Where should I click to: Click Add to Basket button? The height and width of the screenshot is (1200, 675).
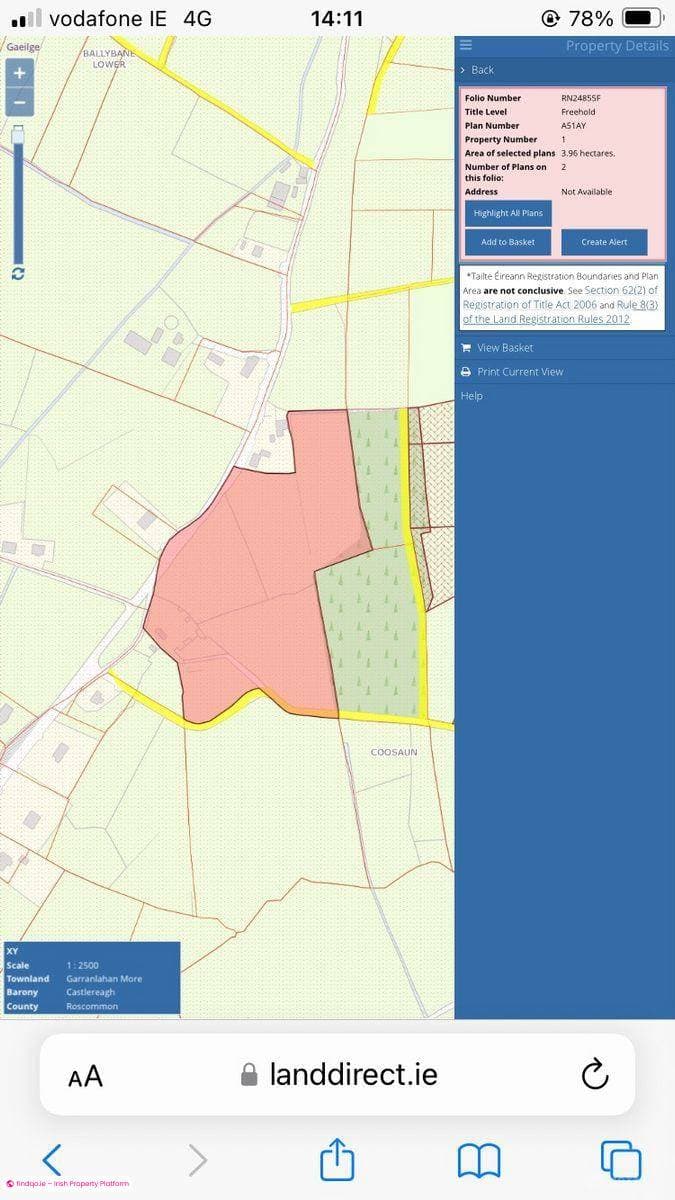click(x=508, y=242)
